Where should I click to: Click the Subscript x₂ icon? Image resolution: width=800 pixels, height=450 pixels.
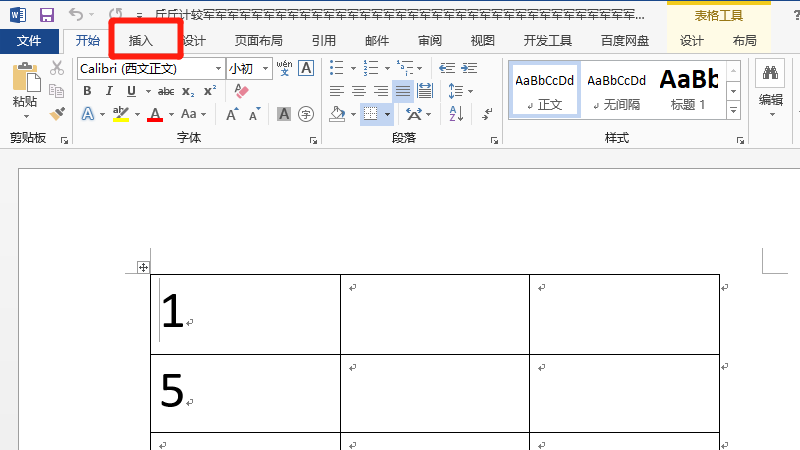(x=188, y=91)
